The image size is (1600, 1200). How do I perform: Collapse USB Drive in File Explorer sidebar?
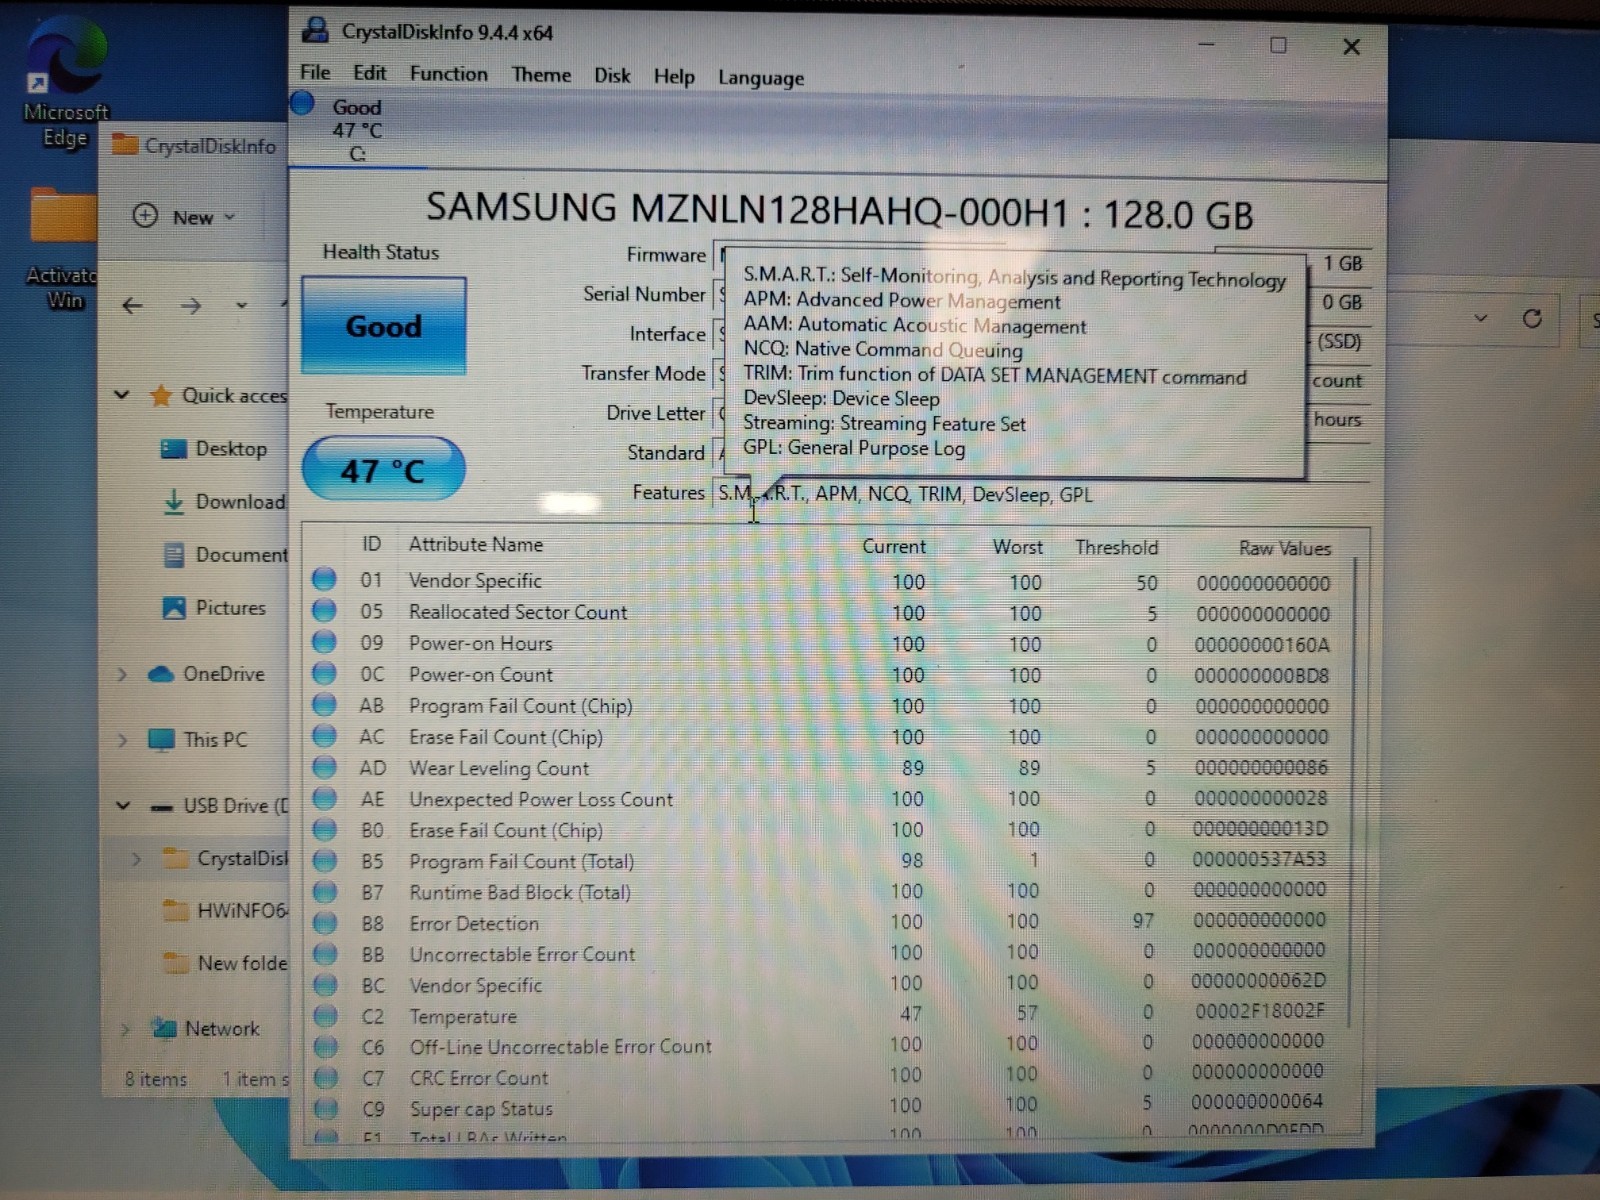tap(123, 805)
